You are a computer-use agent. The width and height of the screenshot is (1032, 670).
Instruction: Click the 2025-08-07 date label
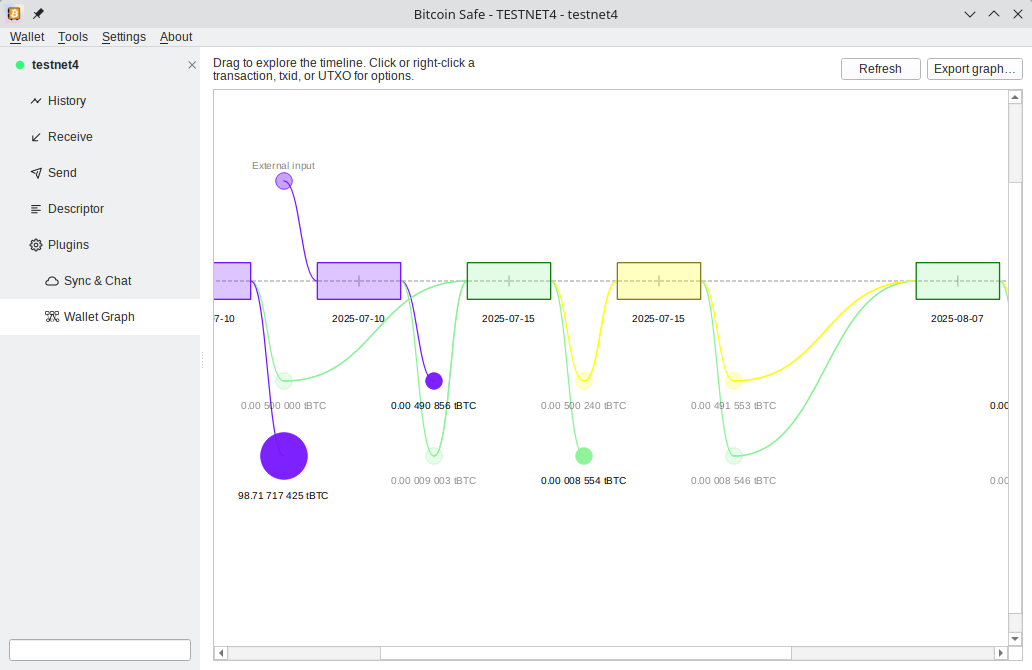[x=957, y=319]
